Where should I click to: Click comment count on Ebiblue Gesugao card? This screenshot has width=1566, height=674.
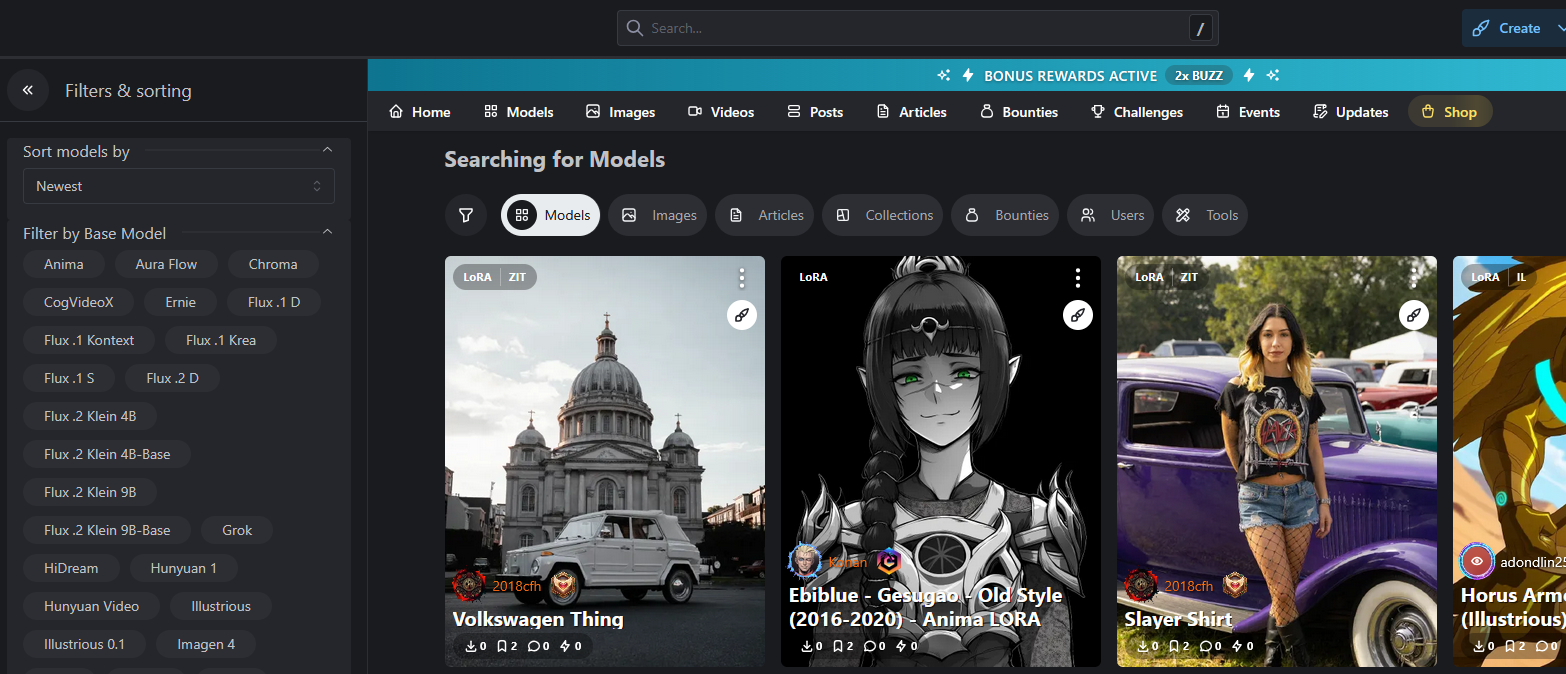pyautogui.click(x=875, y=646)
